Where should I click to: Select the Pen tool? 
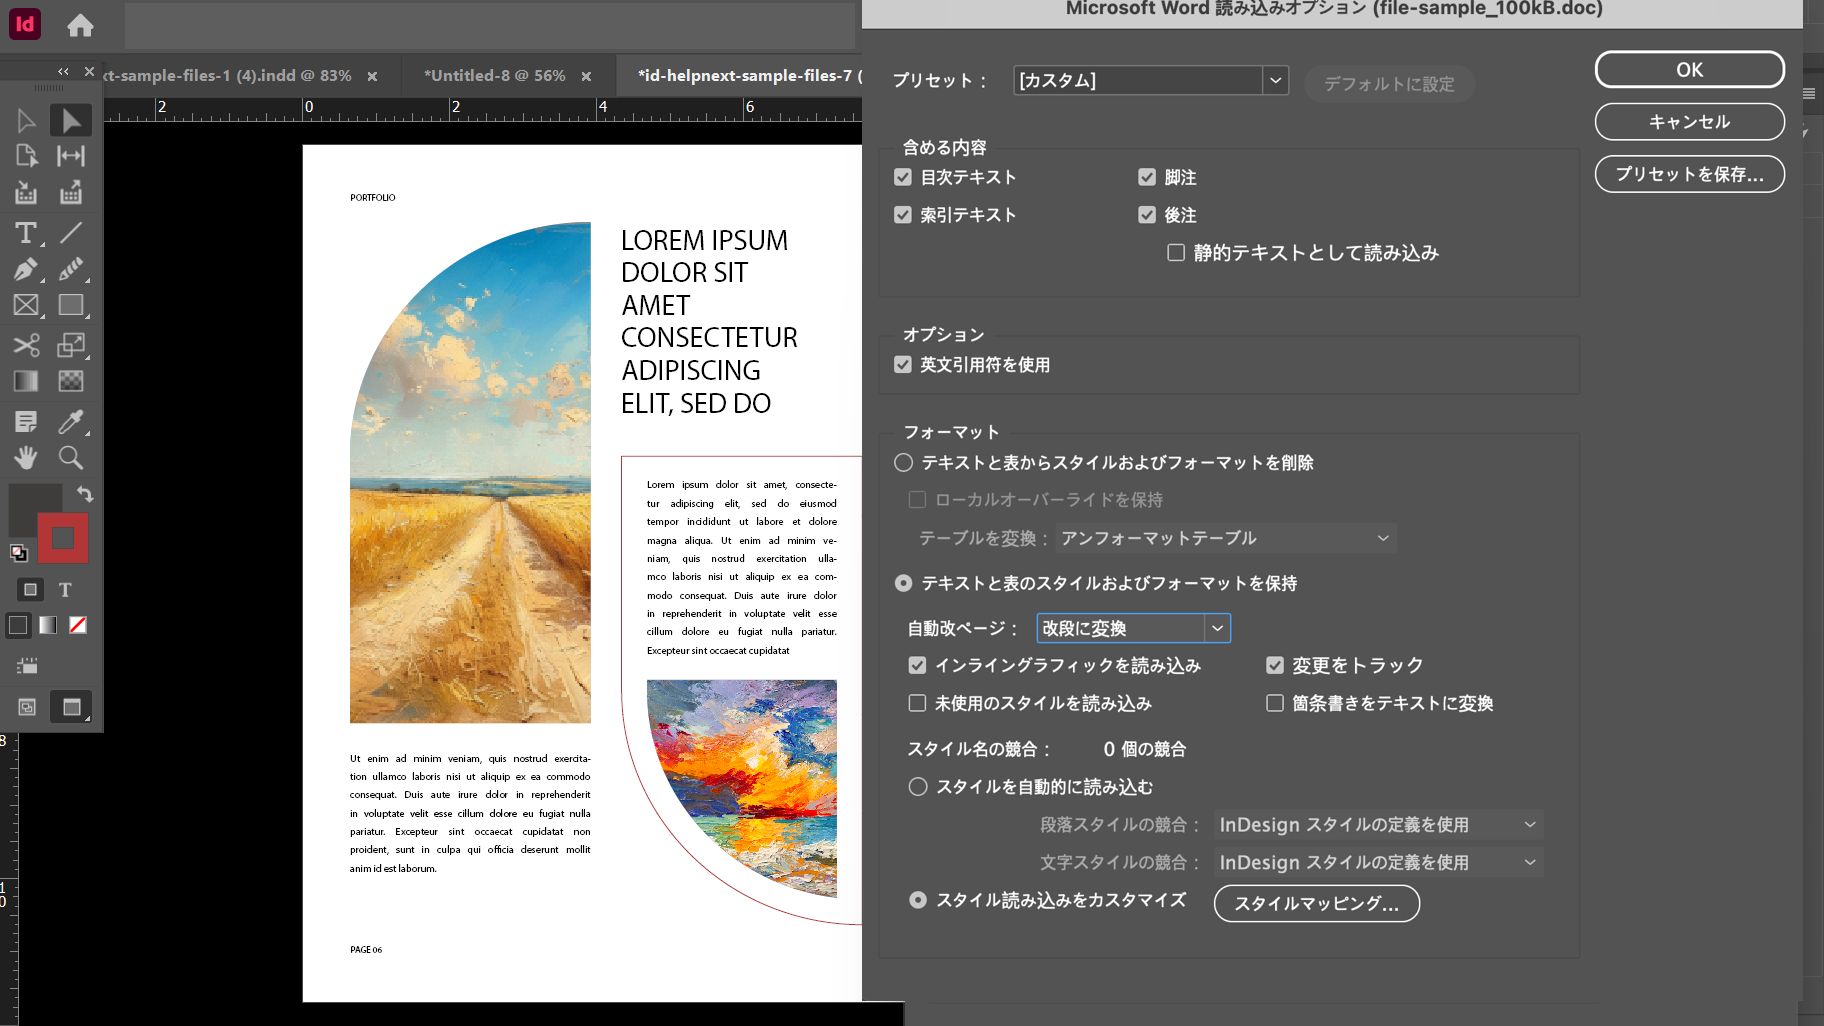click(26, 269)
